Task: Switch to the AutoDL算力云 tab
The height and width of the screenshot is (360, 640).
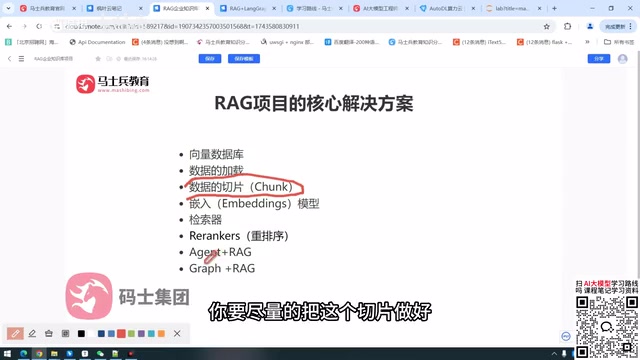Action: click(x=447, y=8)
